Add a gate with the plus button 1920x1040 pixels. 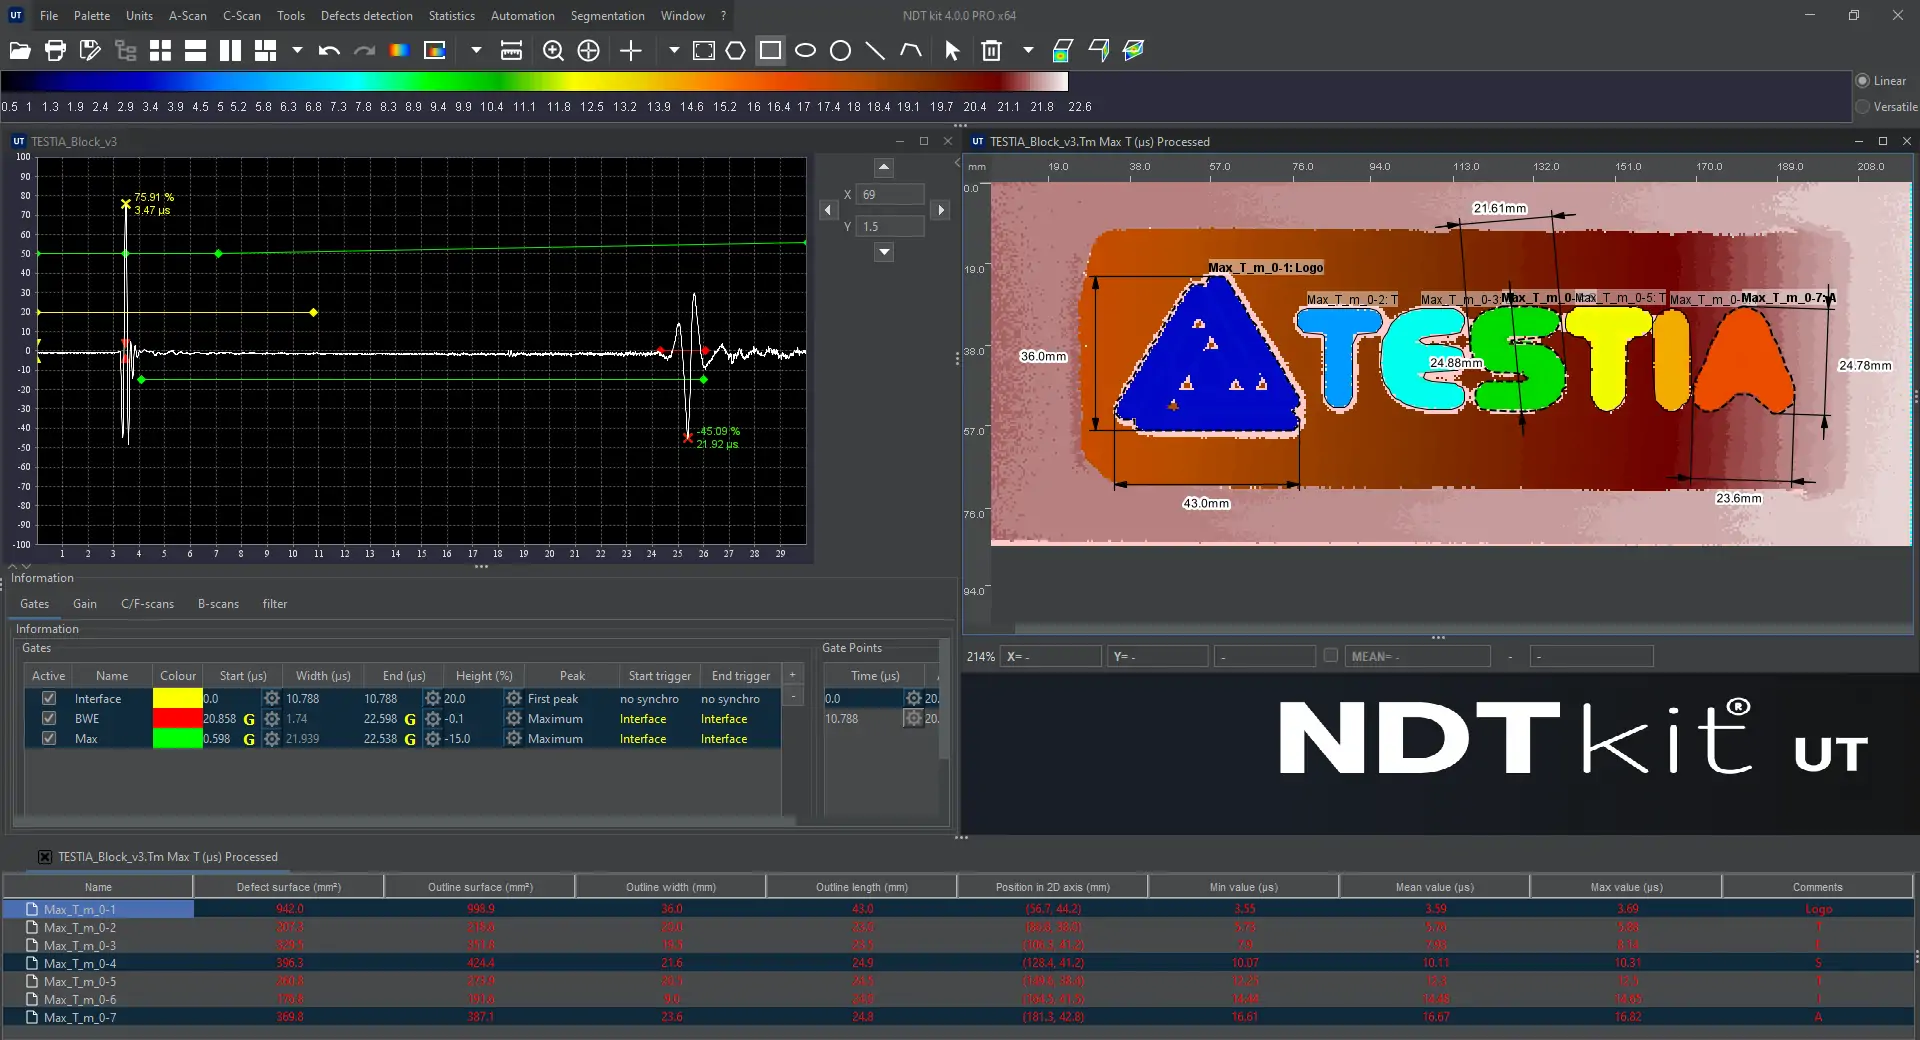tap(793, 676)
